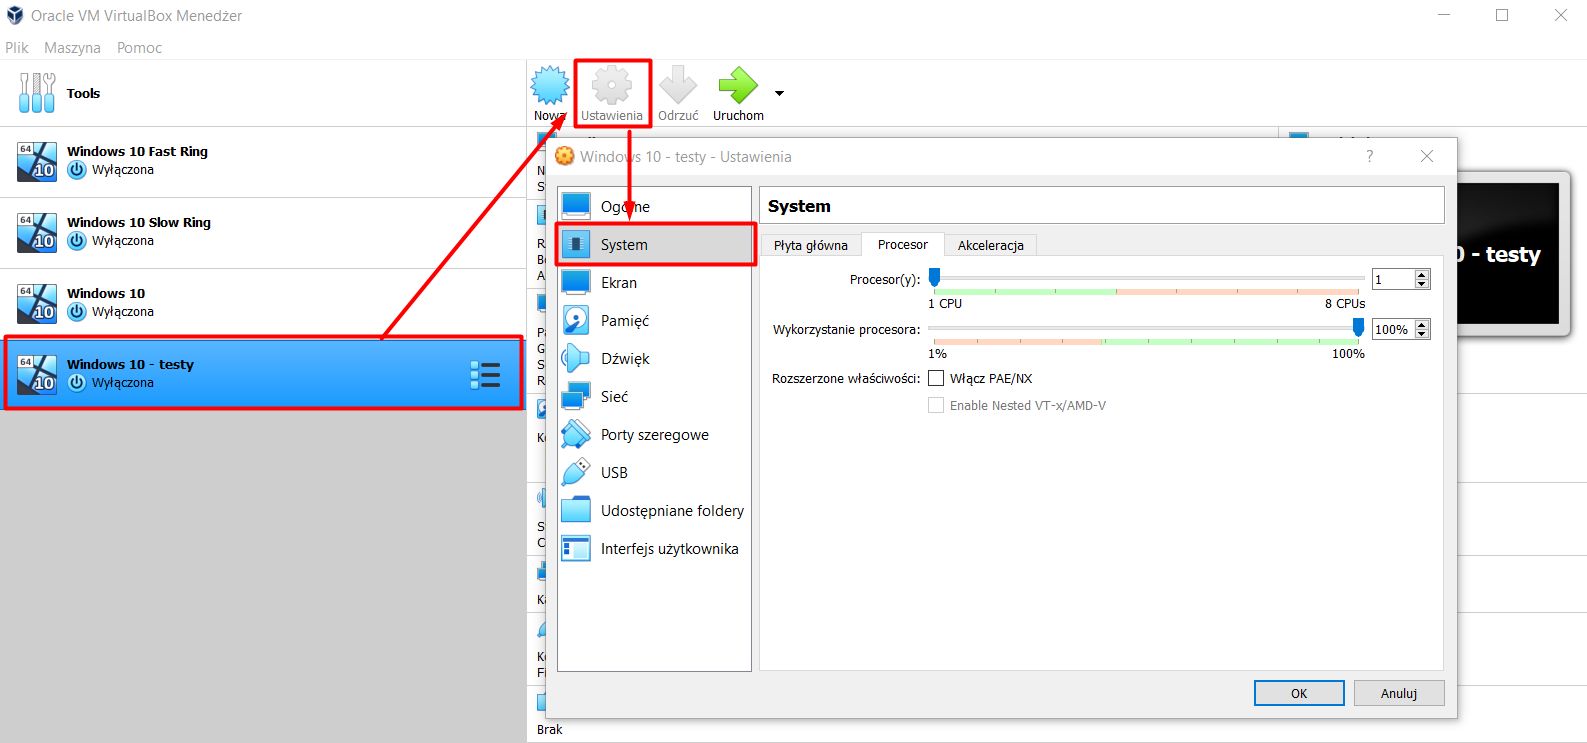The height and width of the screenshot is (743, 1587).
Task: Click the Odrzuć (discard) arrow icon
Action: [x=678, y=86]
